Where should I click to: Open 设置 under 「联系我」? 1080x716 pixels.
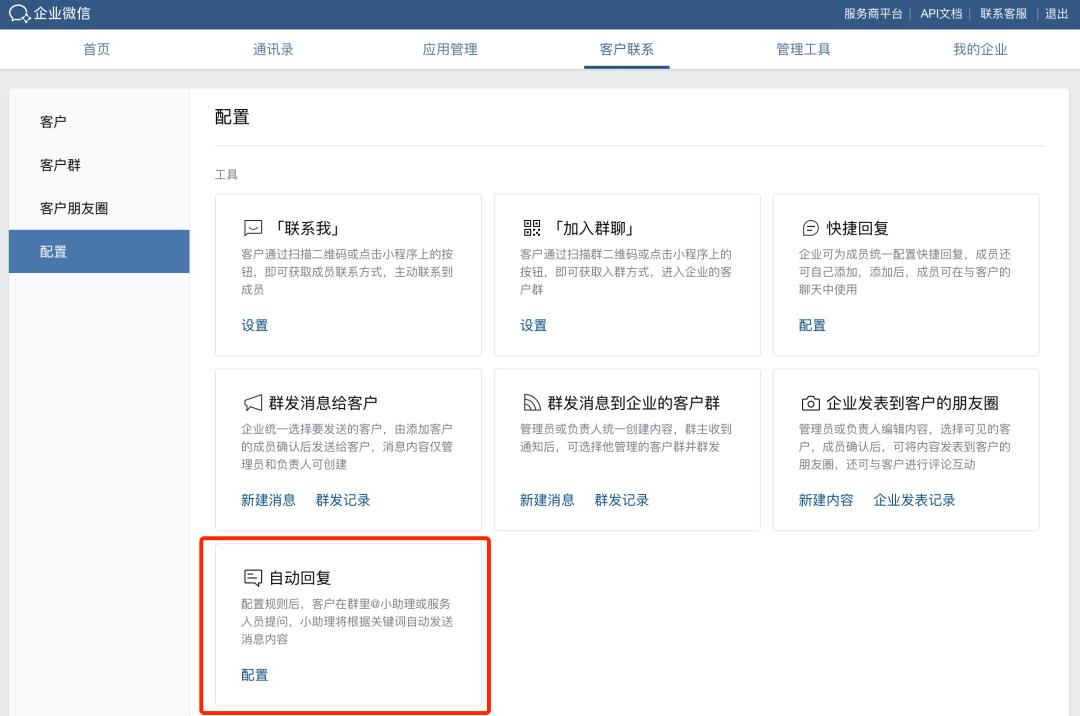(254, 326)
